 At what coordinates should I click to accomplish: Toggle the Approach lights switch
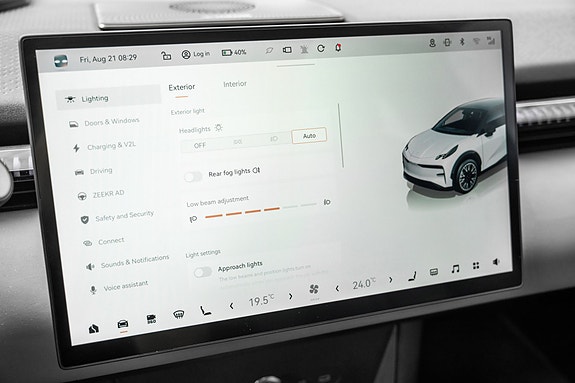point(203,272)
